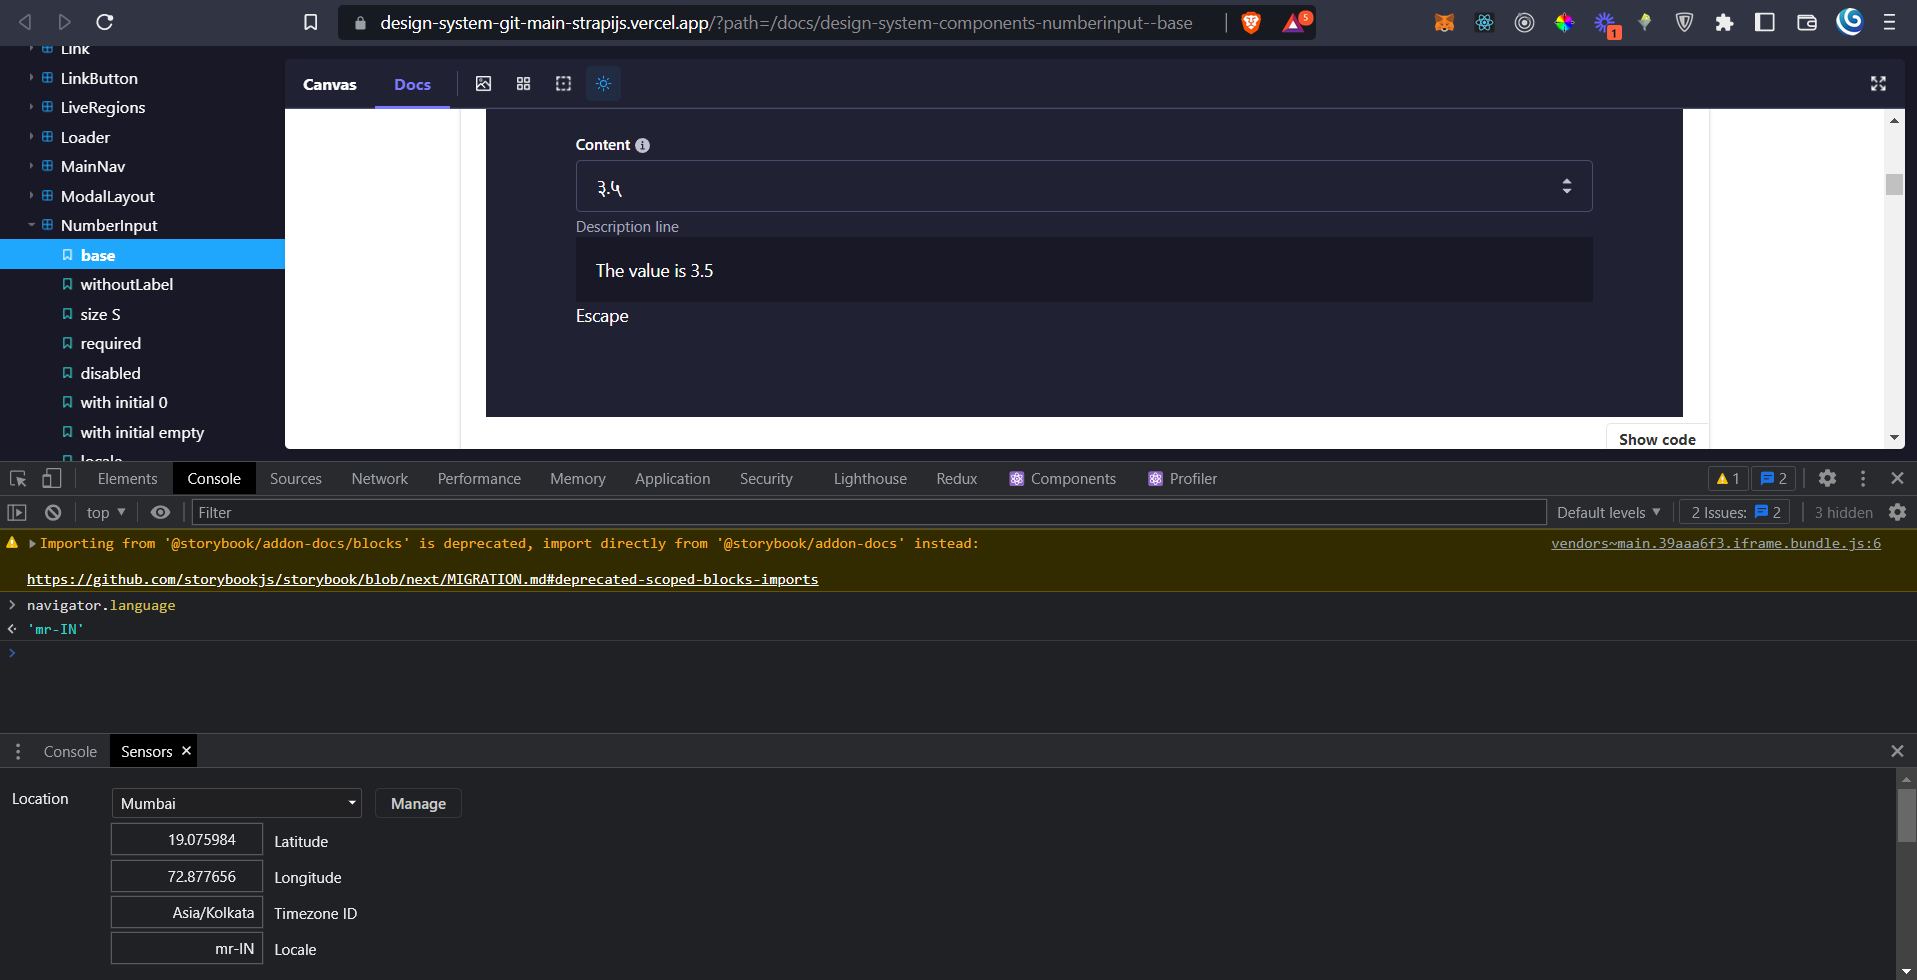The height and width of the screenshot is (980, 1917).
Task: Activate the inspect element cursor tool
Action: coord(16,478)
